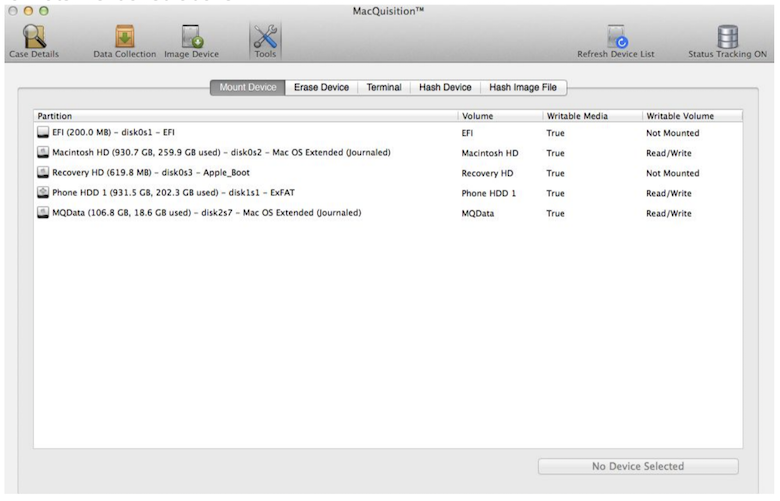
Task: Click True writable media in EFI row
Action: (x=555, y=133)
